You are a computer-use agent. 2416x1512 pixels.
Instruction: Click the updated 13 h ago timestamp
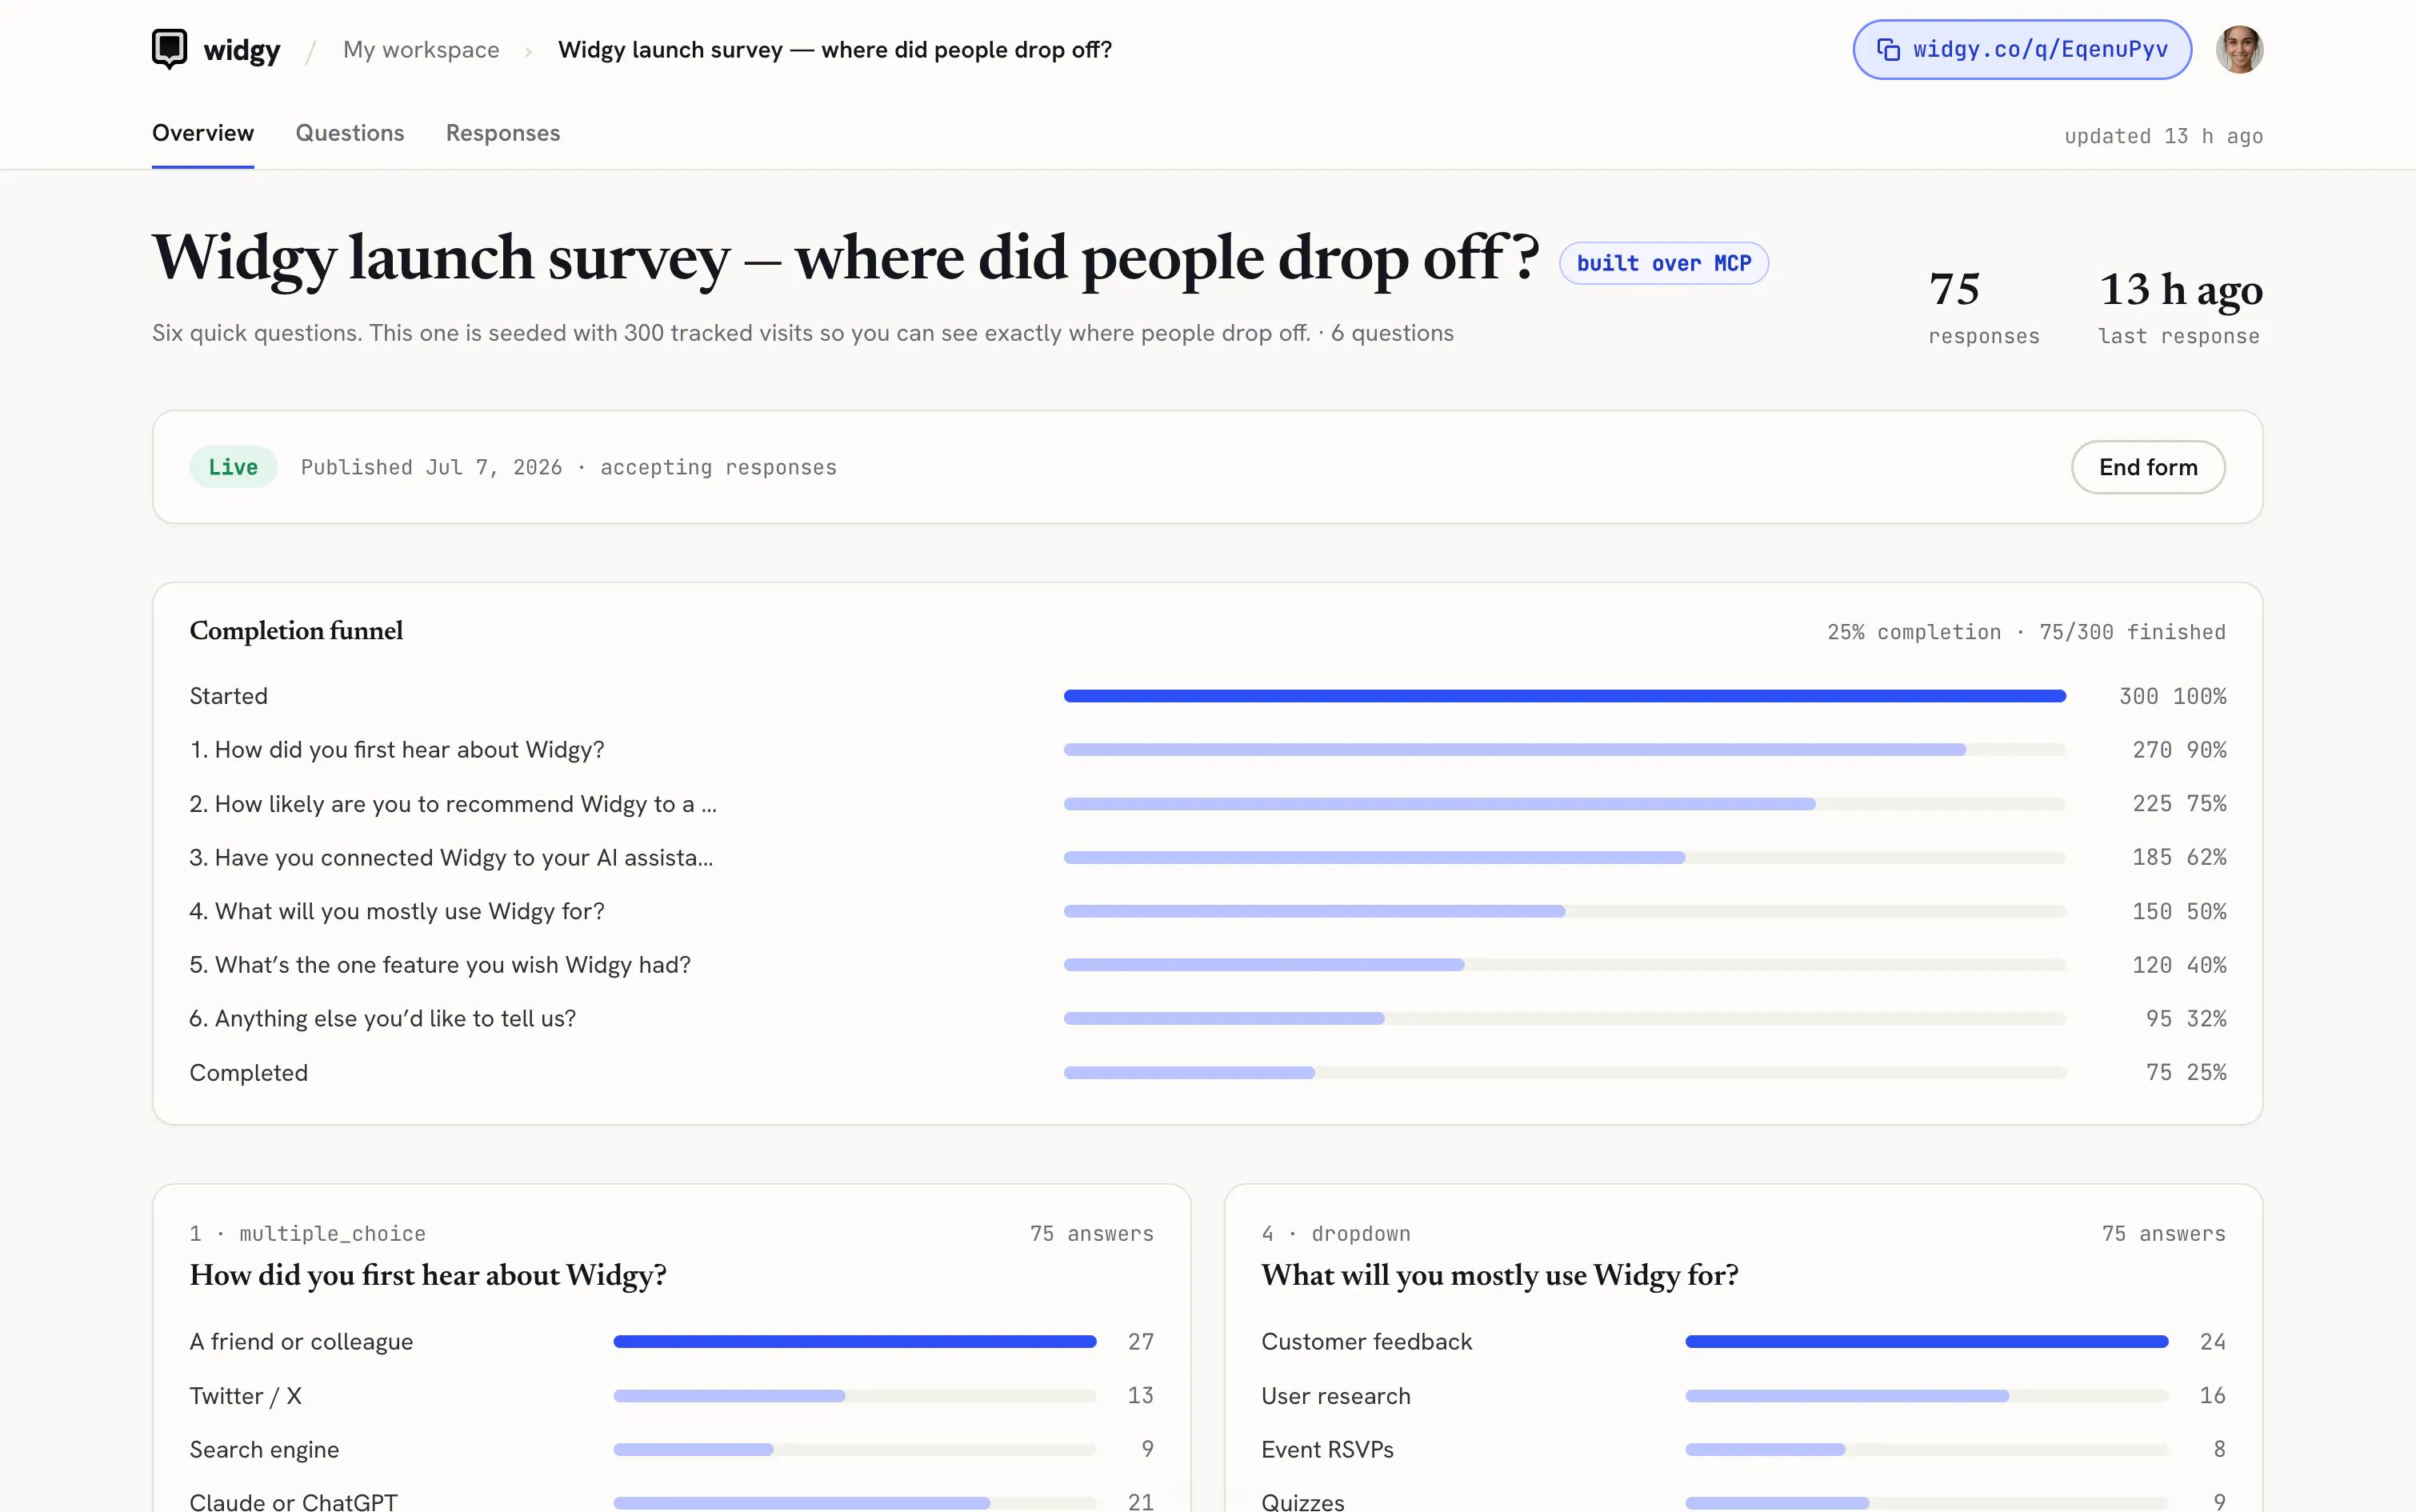point(2164,136)
